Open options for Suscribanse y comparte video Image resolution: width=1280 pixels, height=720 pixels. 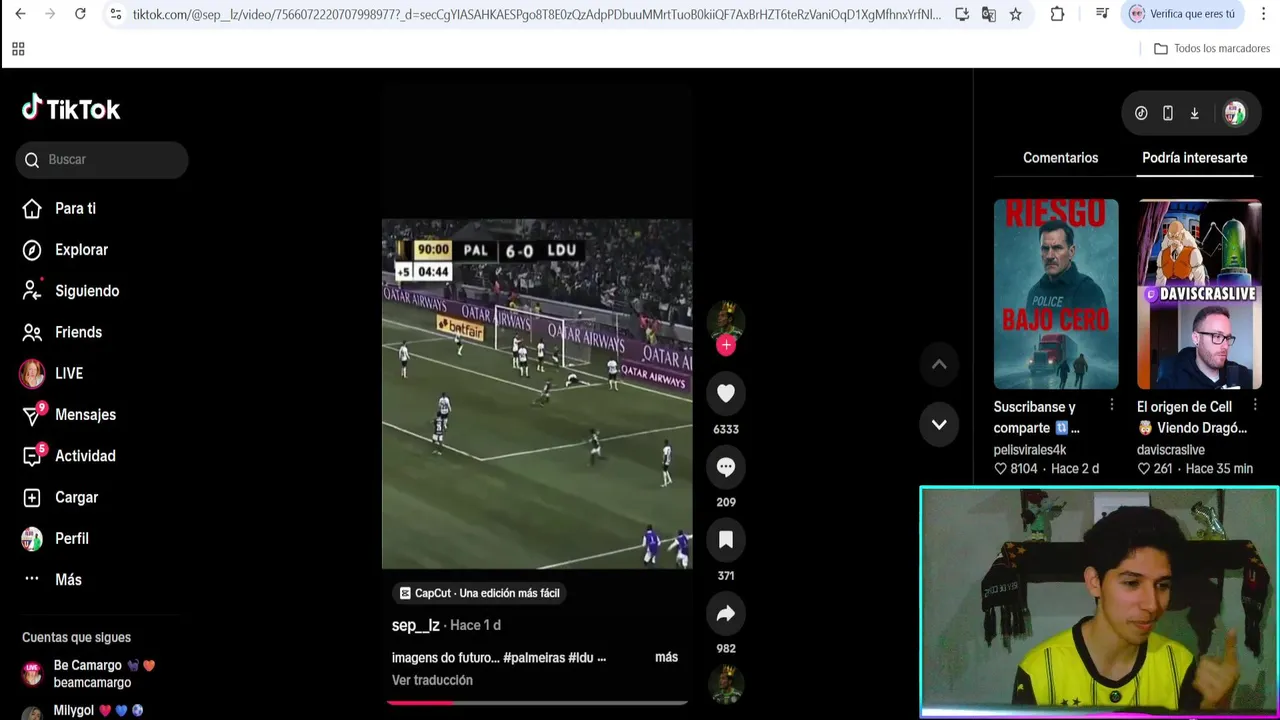1111,405
